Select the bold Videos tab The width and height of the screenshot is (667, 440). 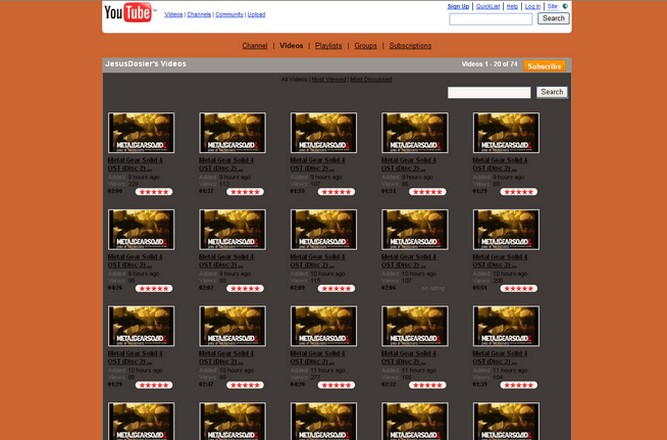point(291,46)
